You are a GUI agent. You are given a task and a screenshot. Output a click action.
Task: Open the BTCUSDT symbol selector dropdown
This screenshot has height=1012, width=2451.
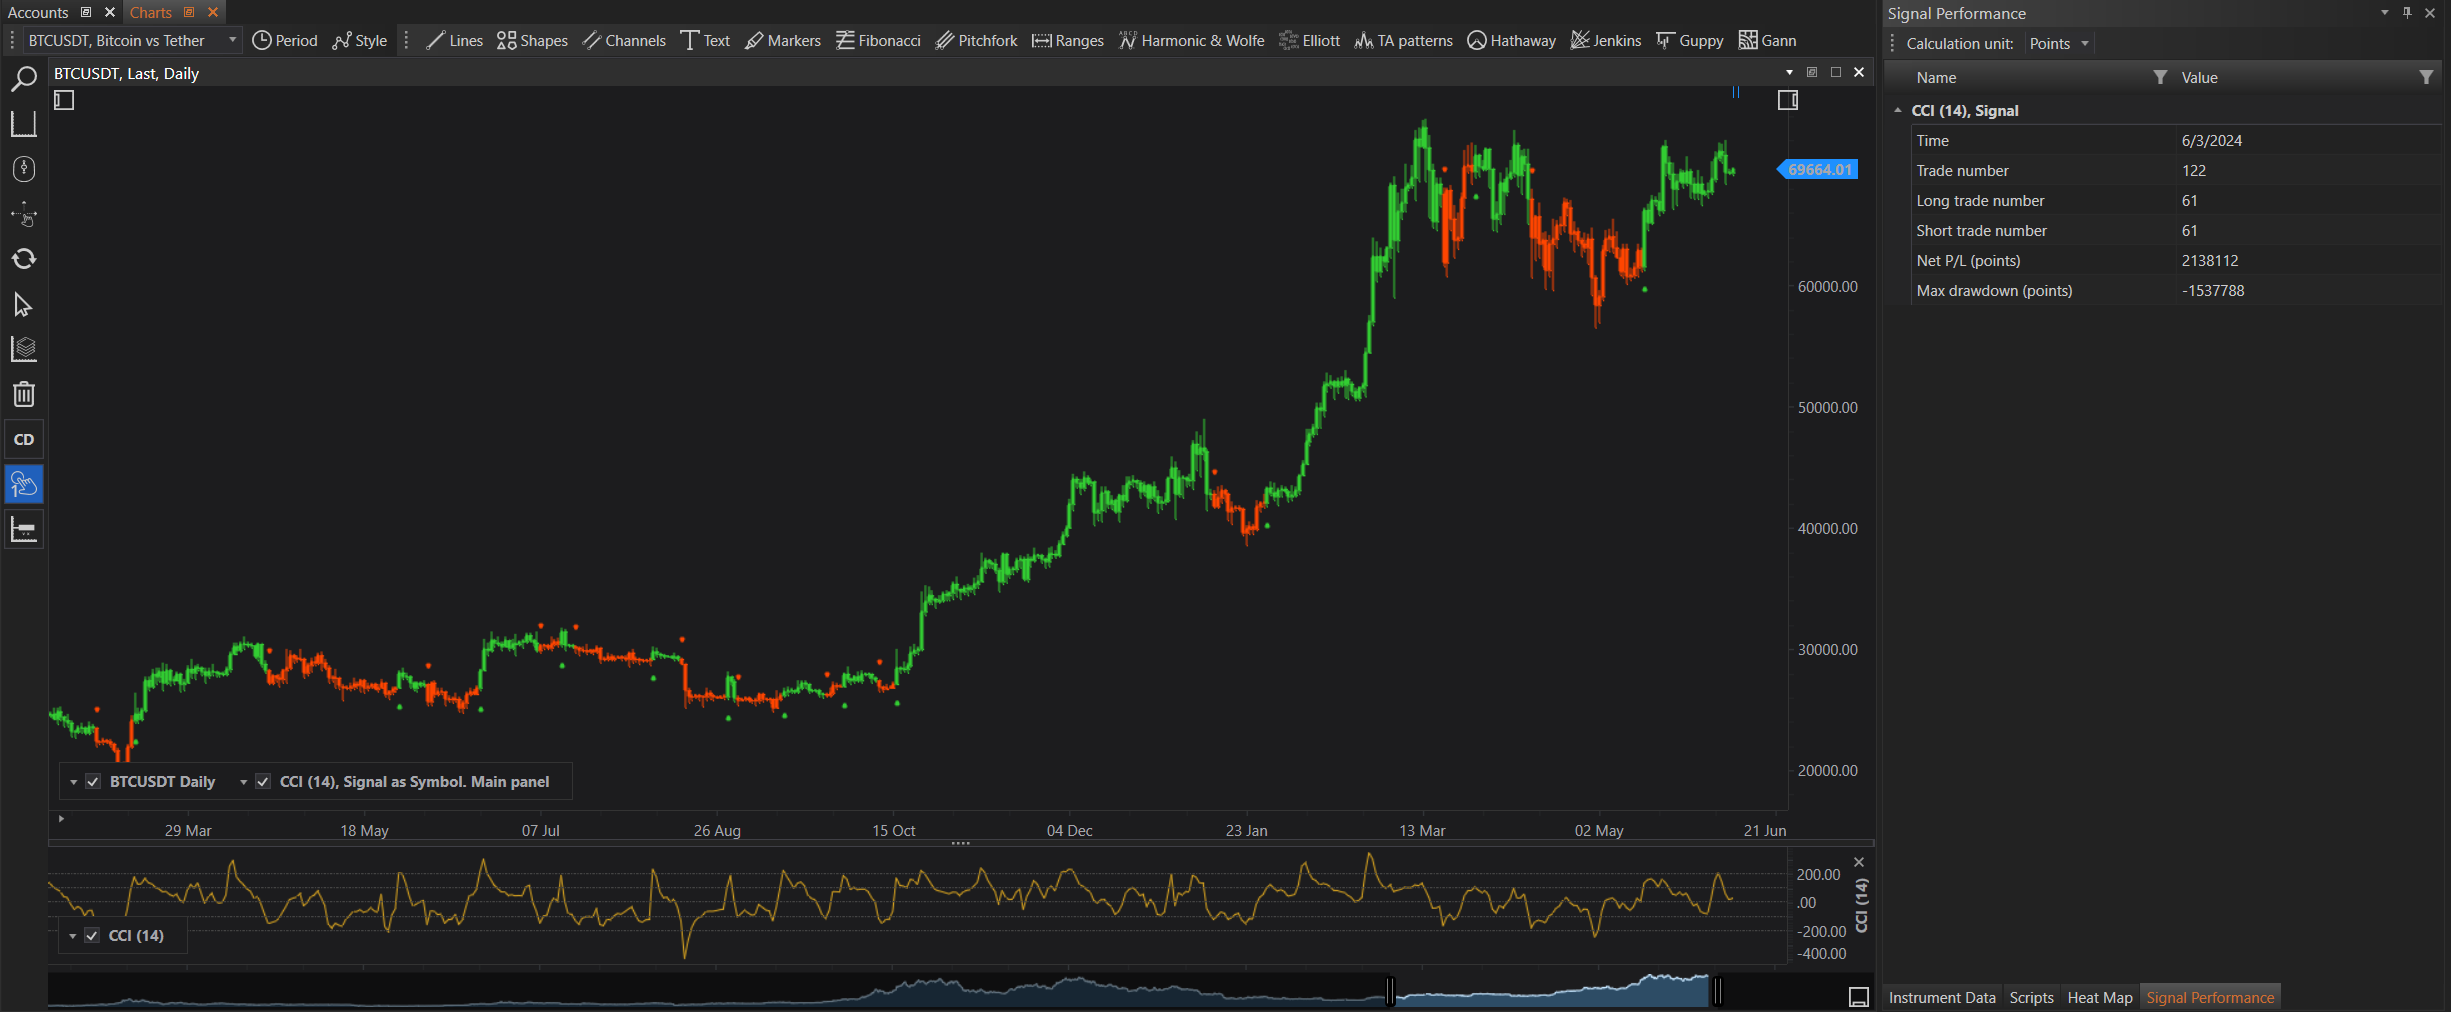click(x=232, y=41)
